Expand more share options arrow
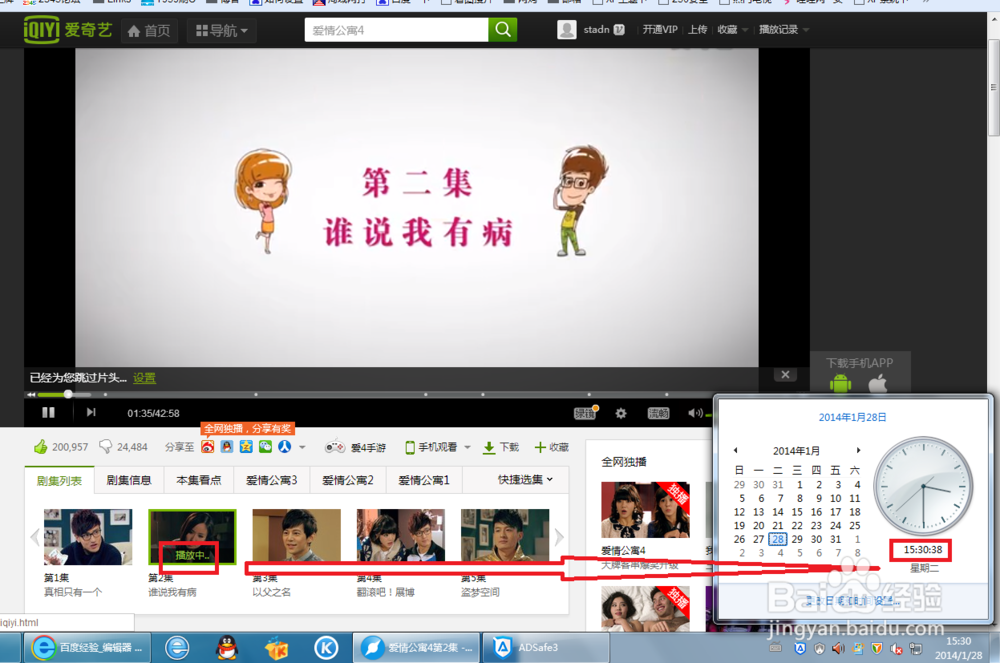The image size is (1000, 663). 302,448
